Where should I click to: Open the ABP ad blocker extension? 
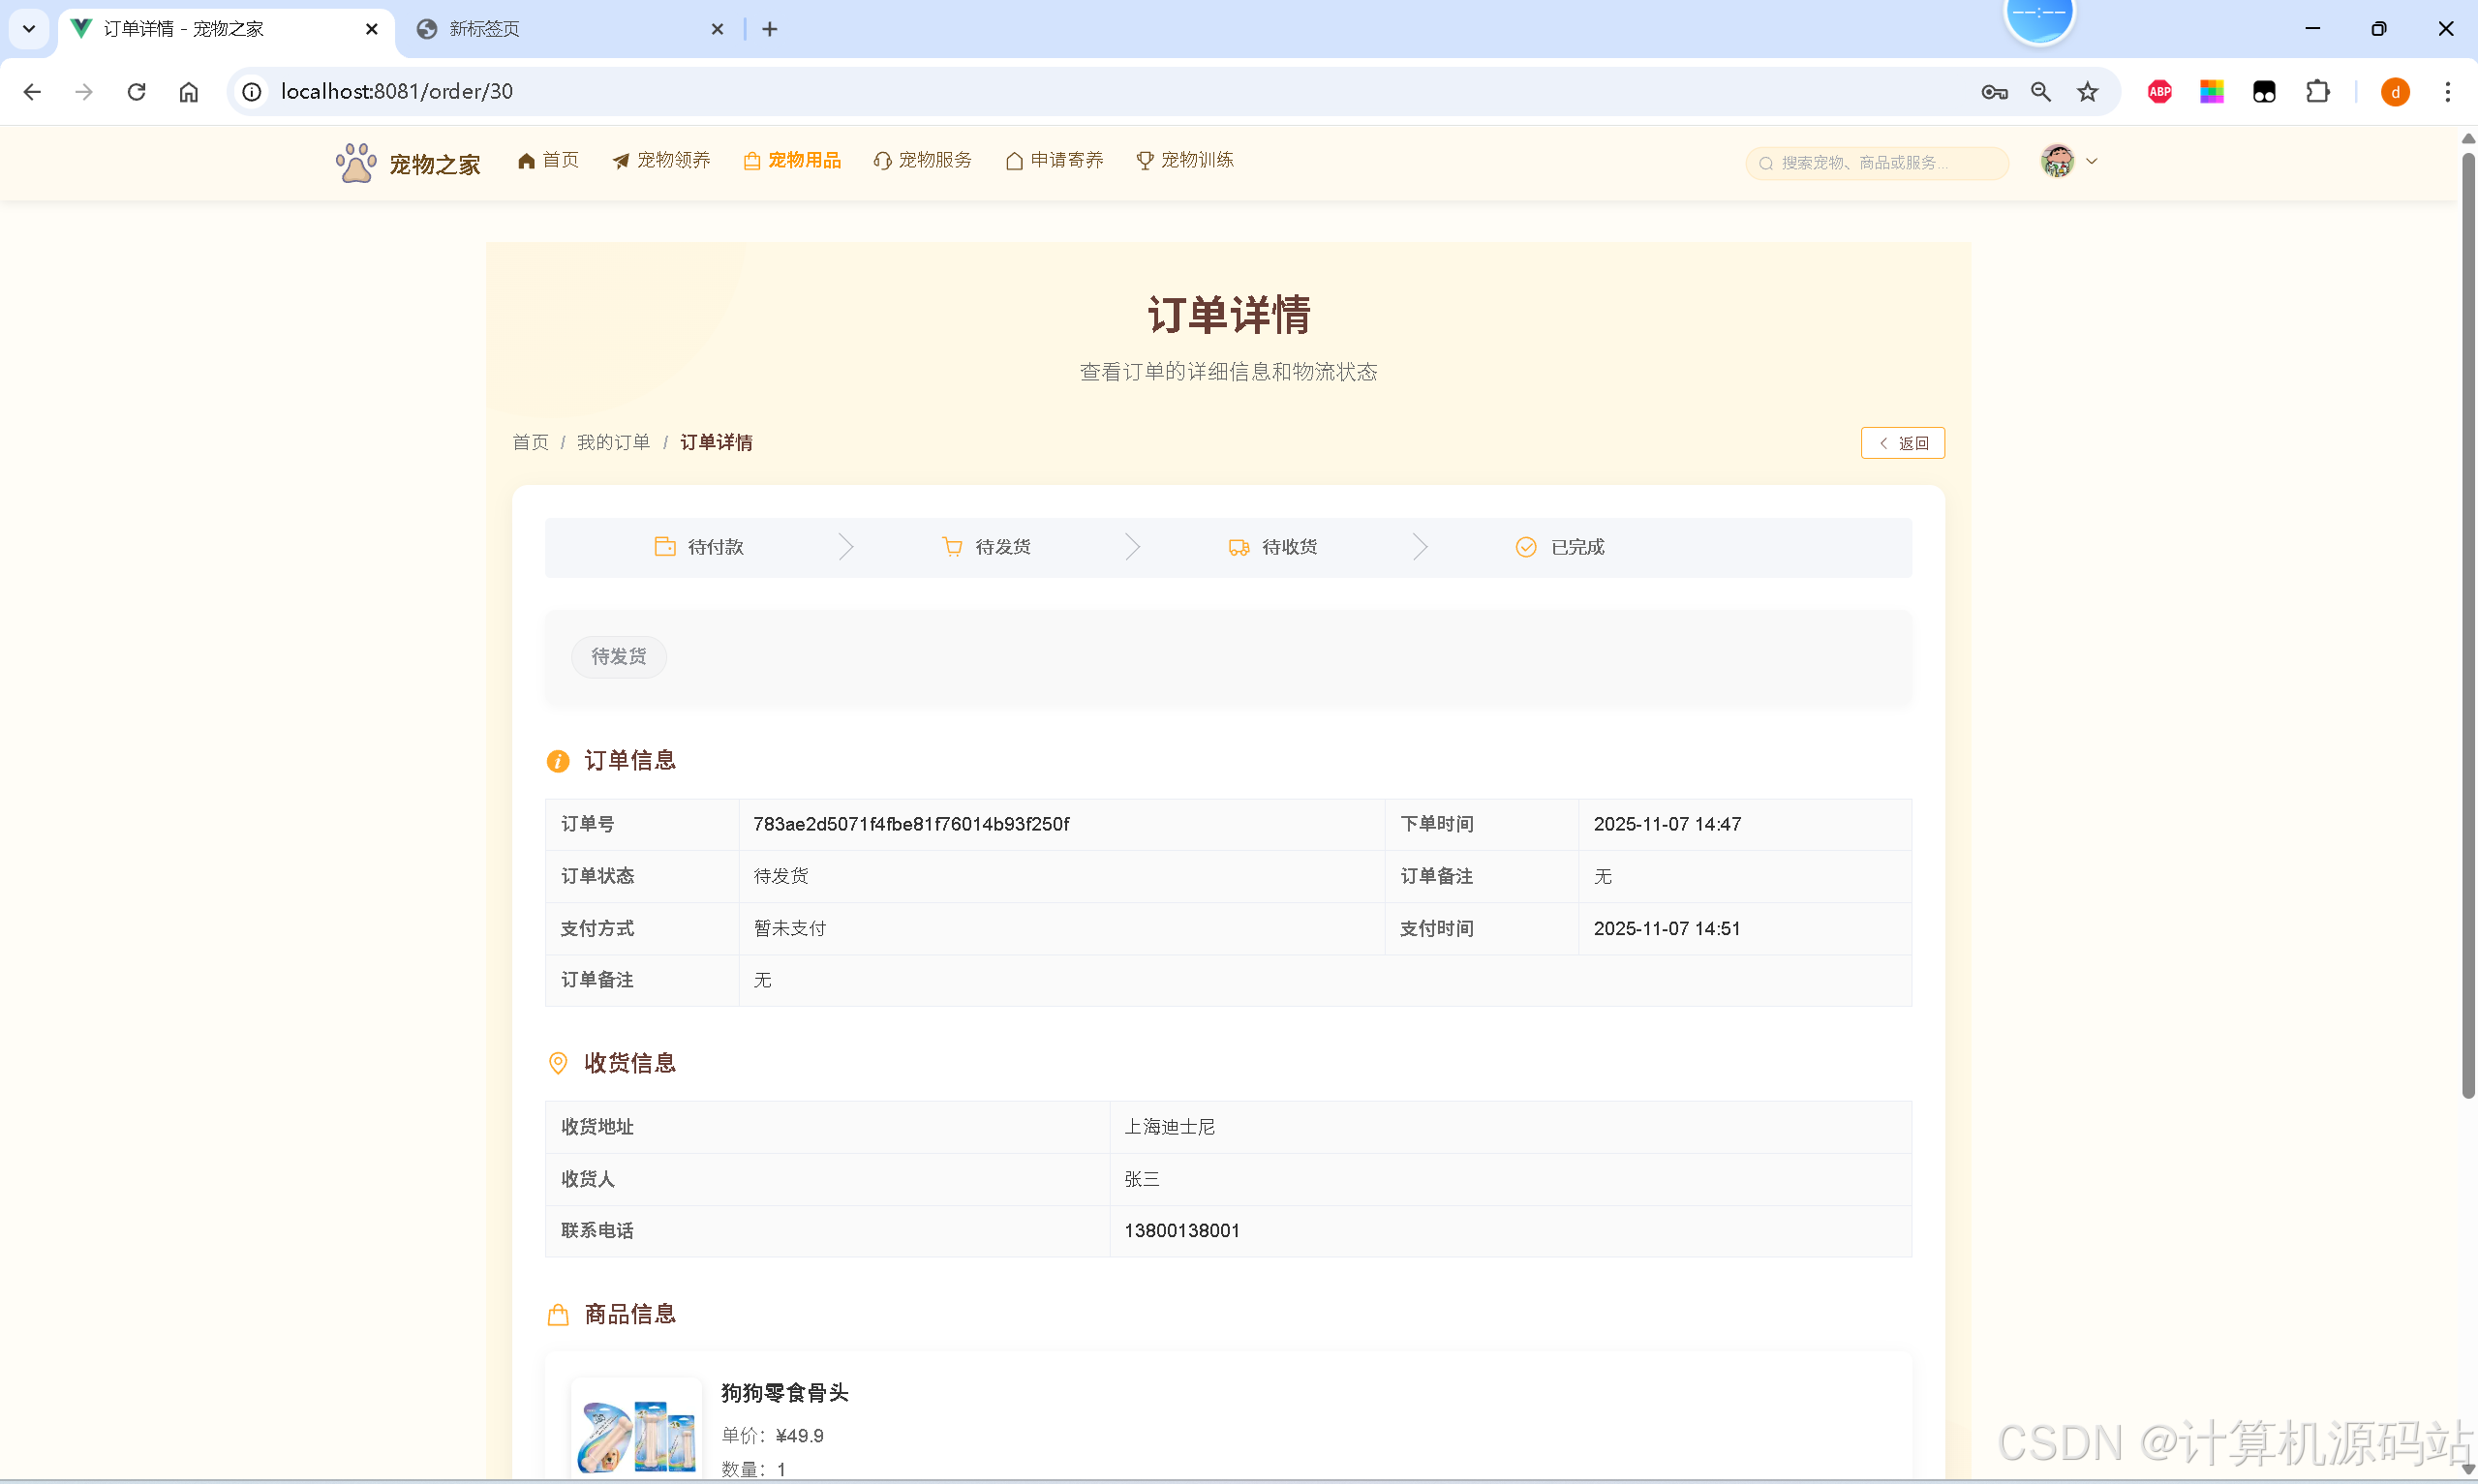click(2160, 92)
